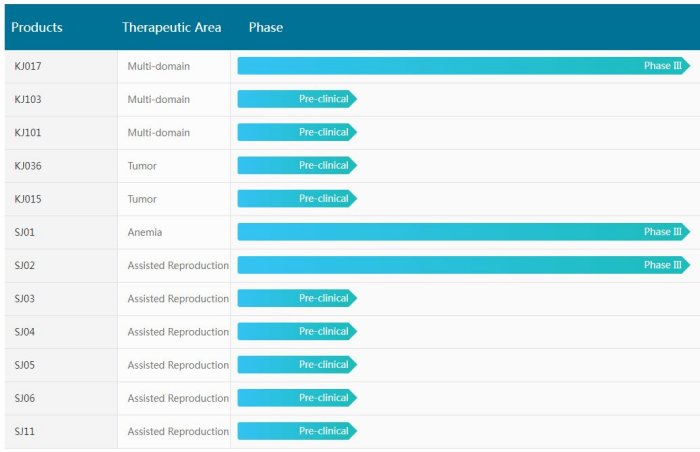Select the SJ06 product name
The width and height of the screenshot is (700, 452).
click(x=25, y=398)
